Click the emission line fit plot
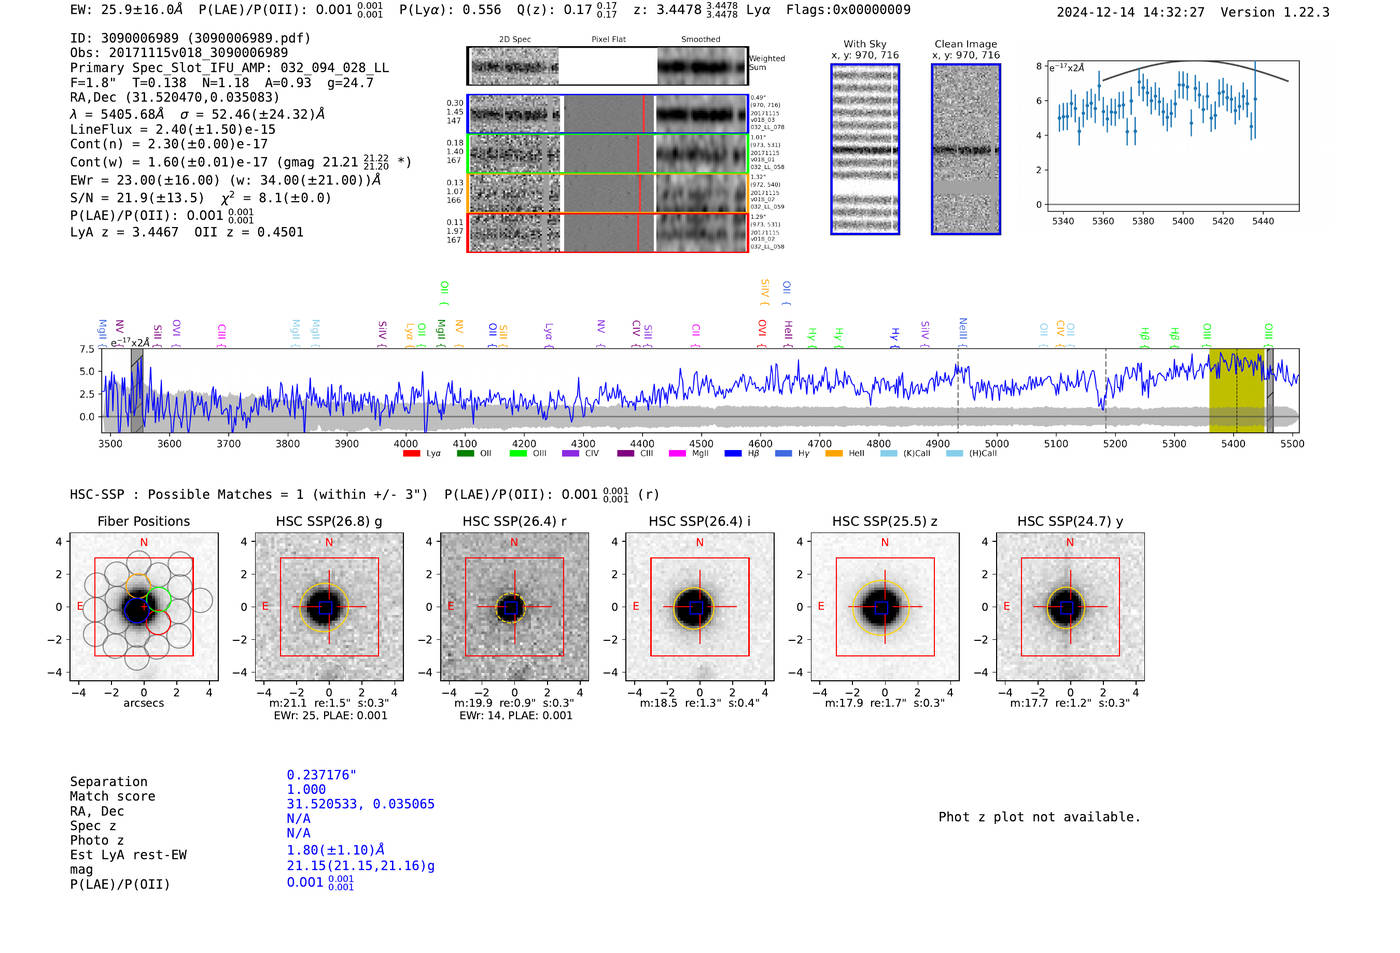1400x953 pixels. 1173,135
